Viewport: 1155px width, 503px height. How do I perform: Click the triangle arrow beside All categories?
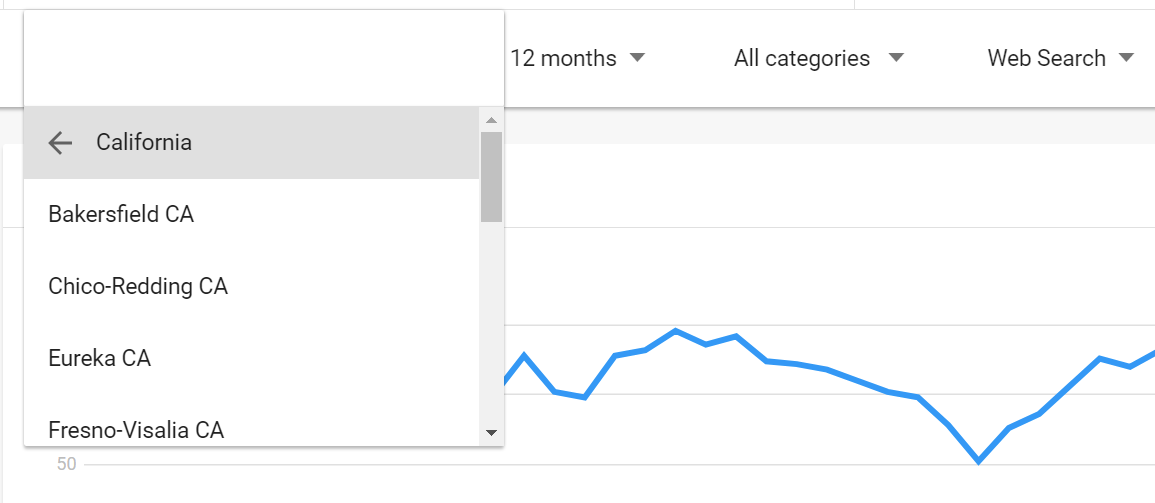click(x=896, y=57)
